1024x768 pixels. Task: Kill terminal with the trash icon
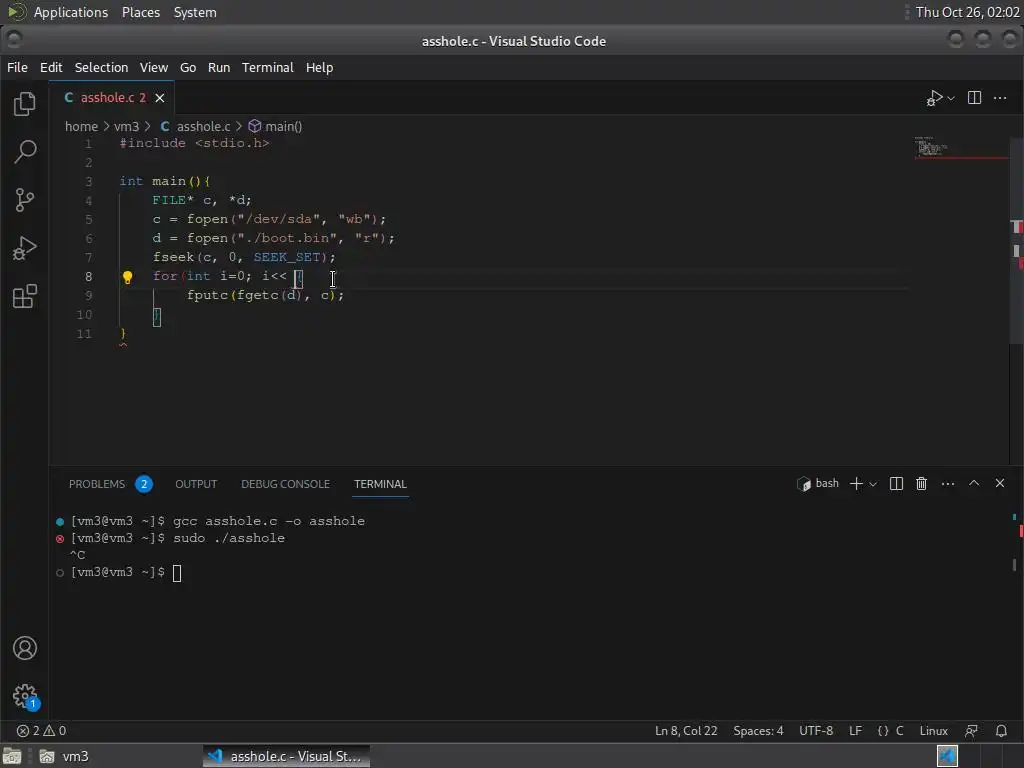coord(921,483)
